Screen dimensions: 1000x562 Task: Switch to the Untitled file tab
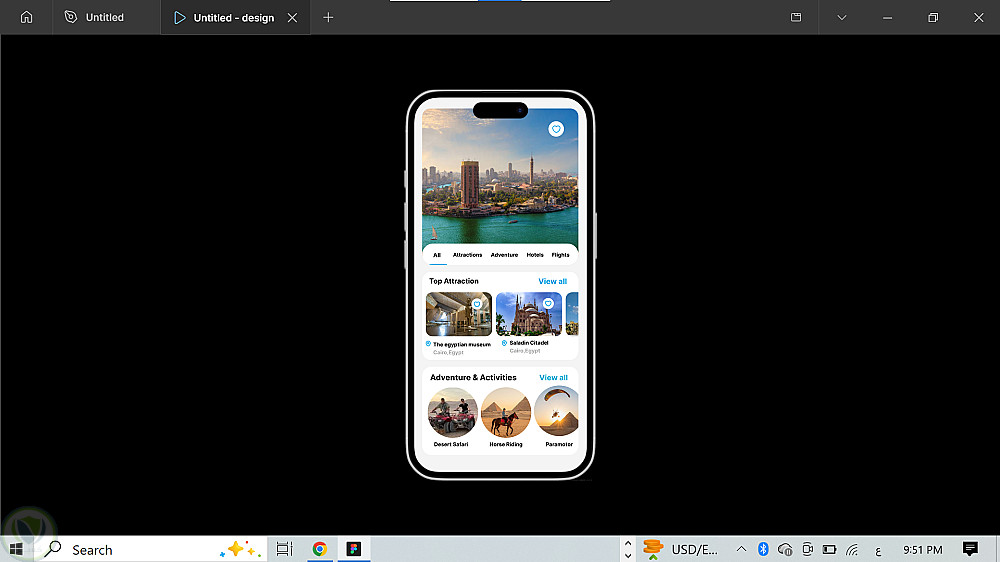[94, 17]
